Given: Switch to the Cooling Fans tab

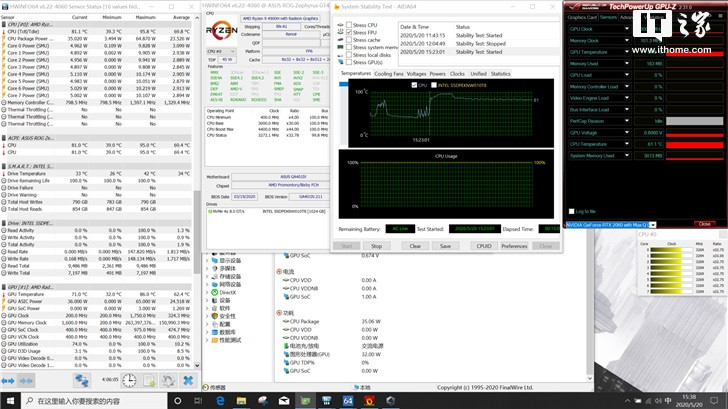Looking at the screenshot, I should tap(389, 74).
